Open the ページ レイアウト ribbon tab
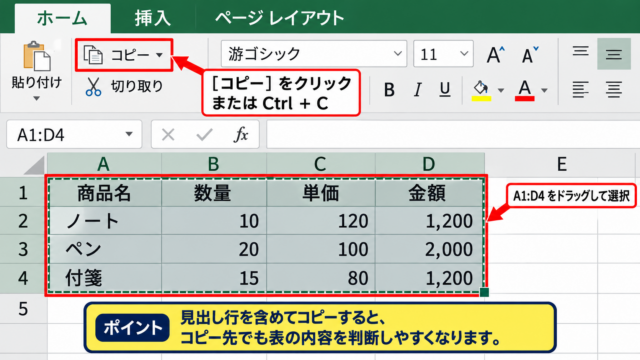This screenshot has width=640, height=360. point(280,18)
